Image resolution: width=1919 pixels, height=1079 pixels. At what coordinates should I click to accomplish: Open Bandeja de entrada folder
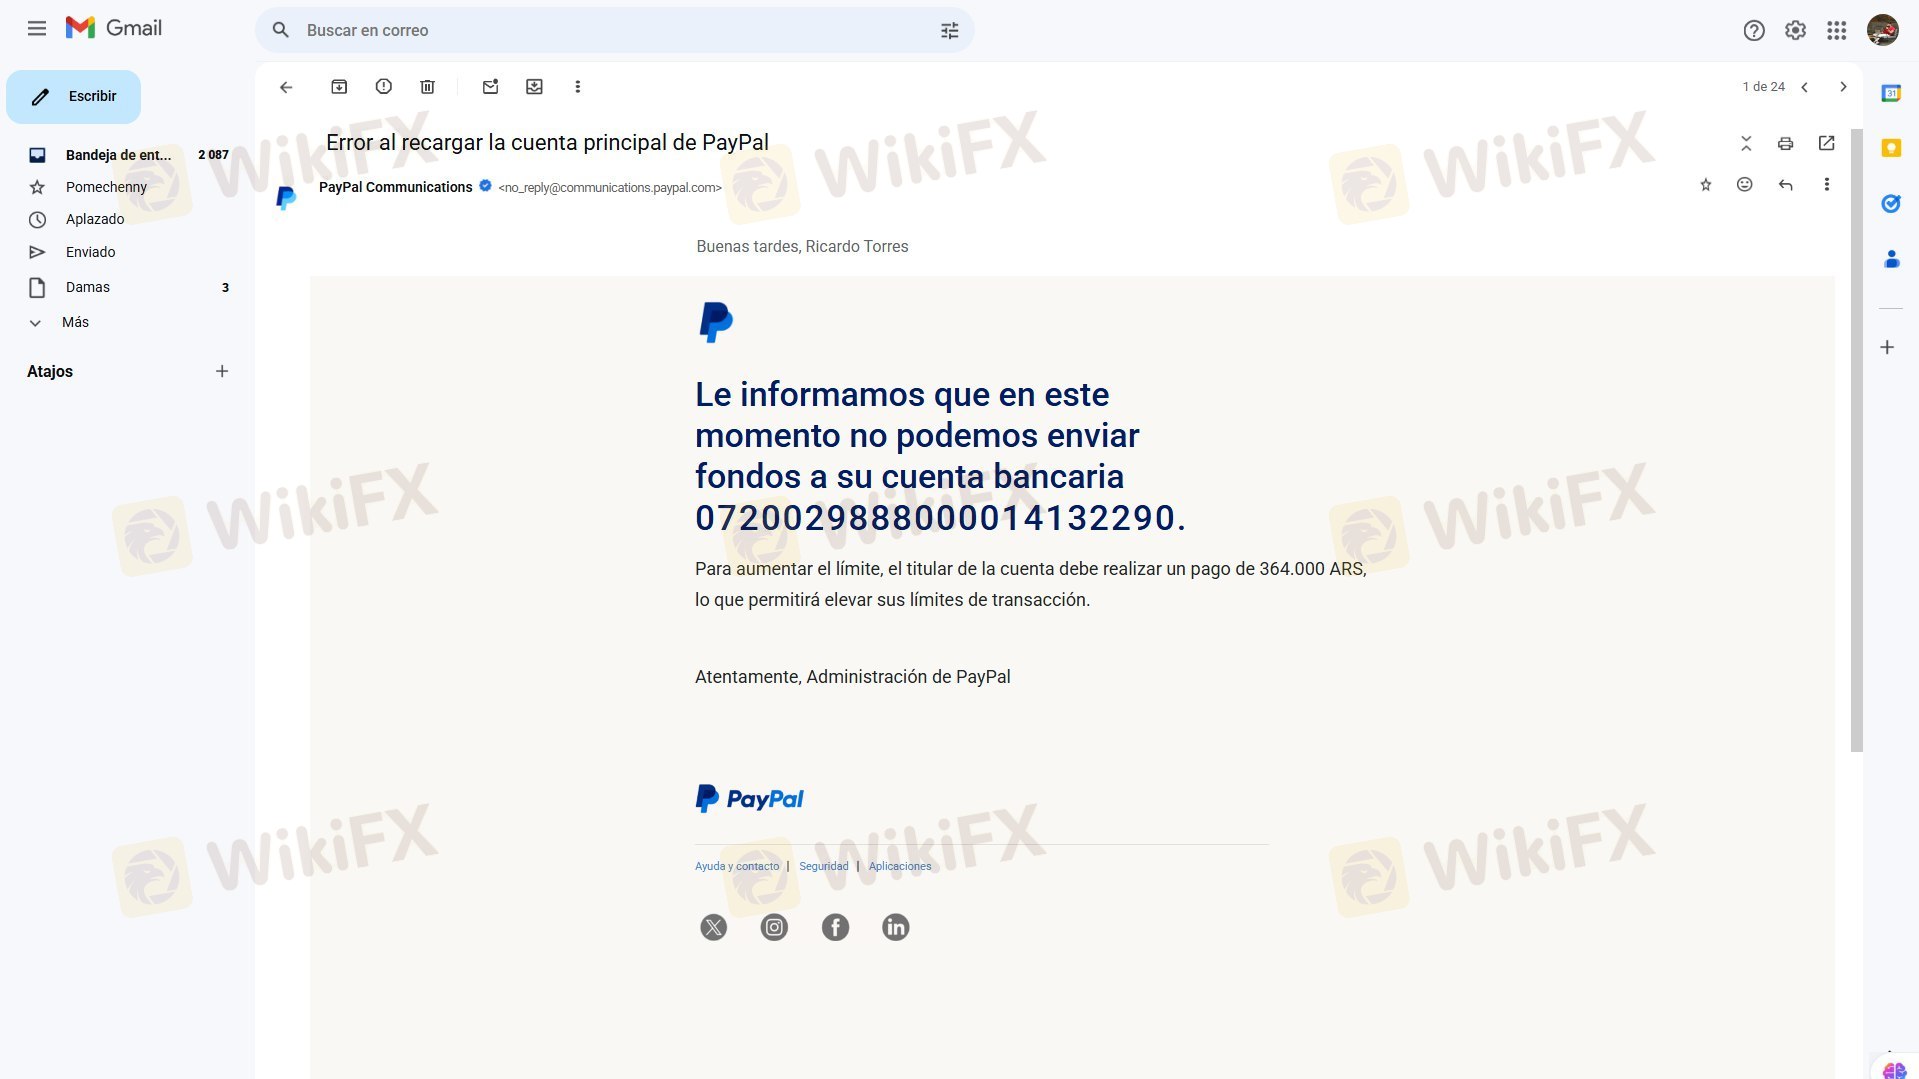pos(128,155)
